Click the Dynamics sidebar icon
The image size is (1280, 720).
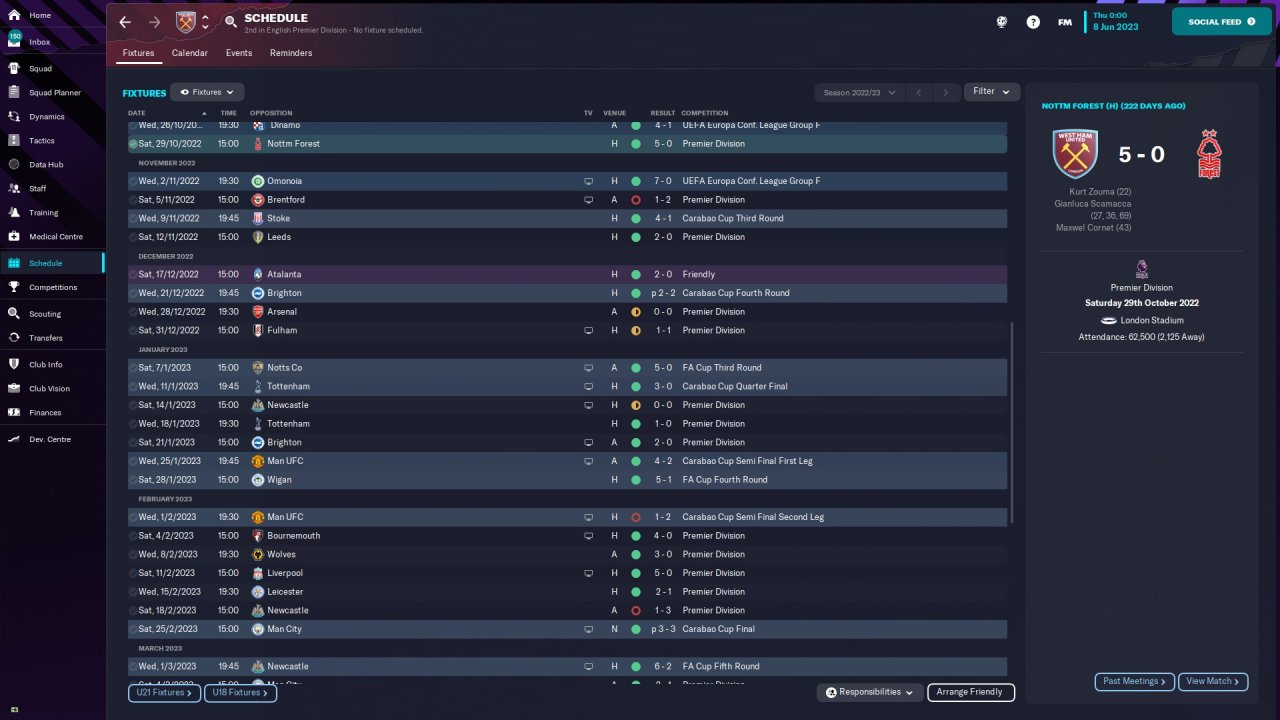click(14, 117)
